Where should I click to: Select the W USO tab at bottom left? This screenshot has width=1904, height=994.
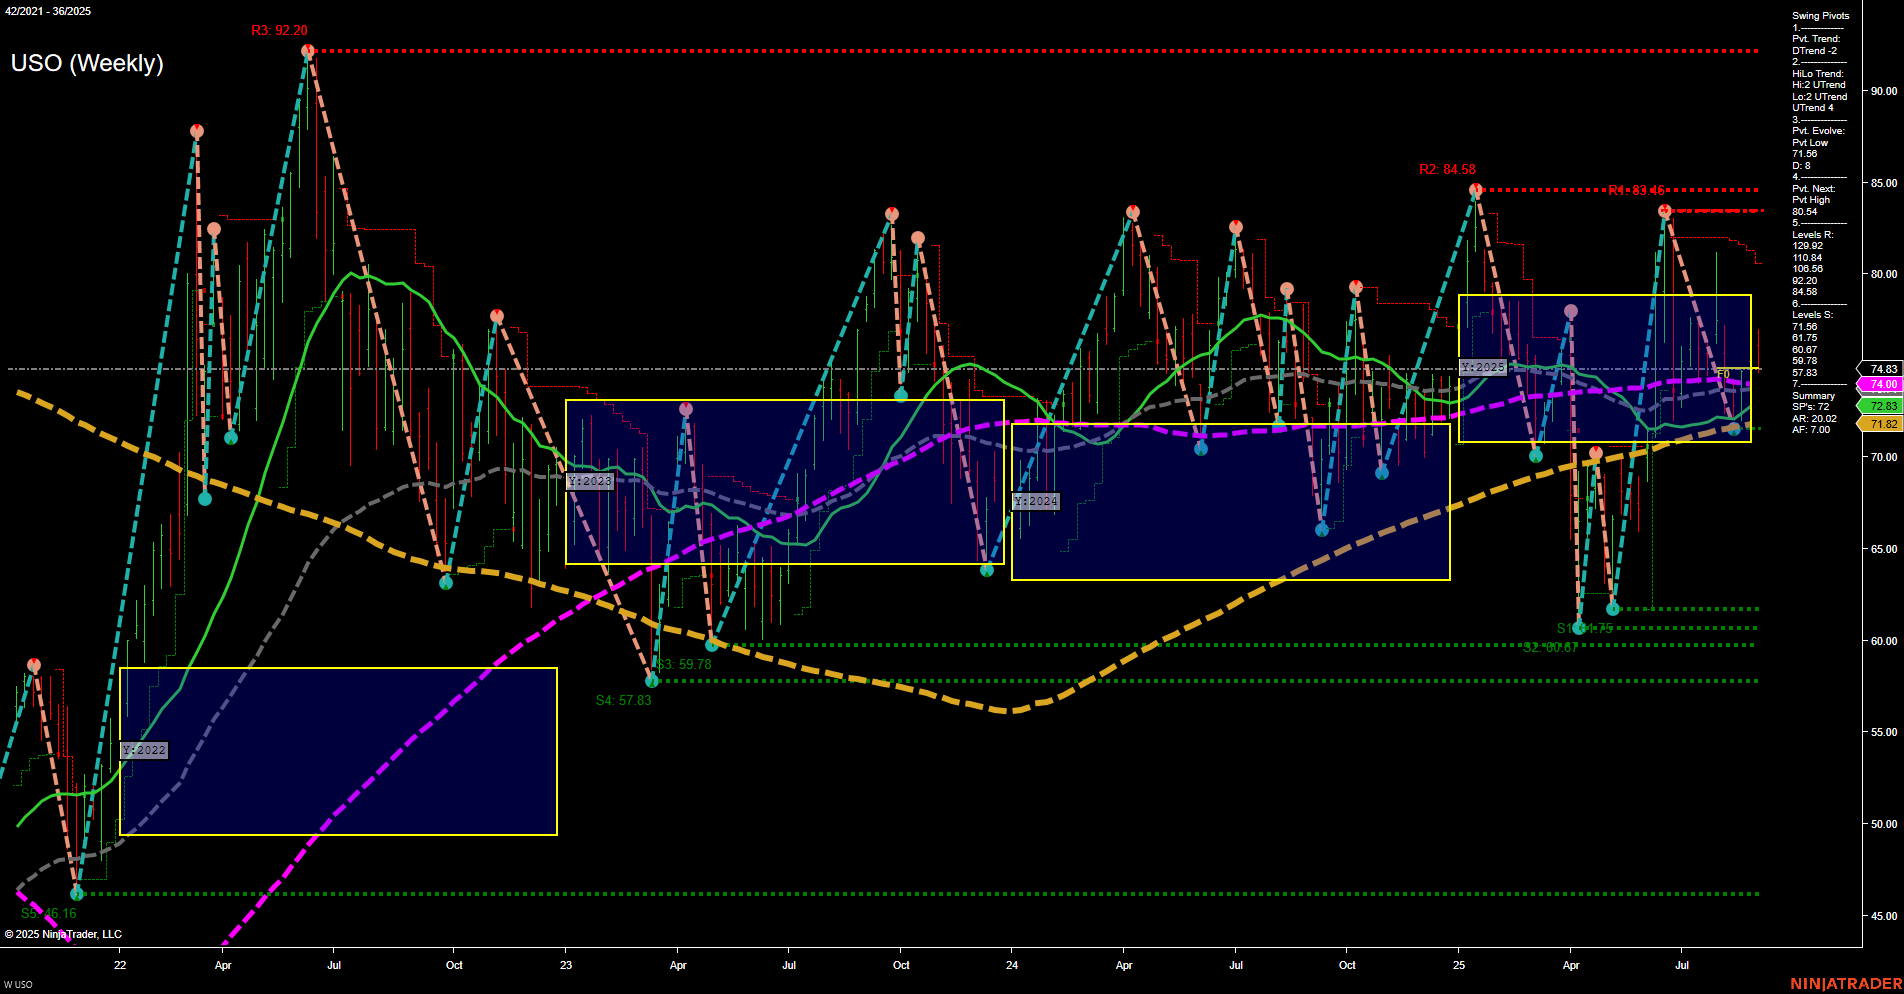pos(20,982)
